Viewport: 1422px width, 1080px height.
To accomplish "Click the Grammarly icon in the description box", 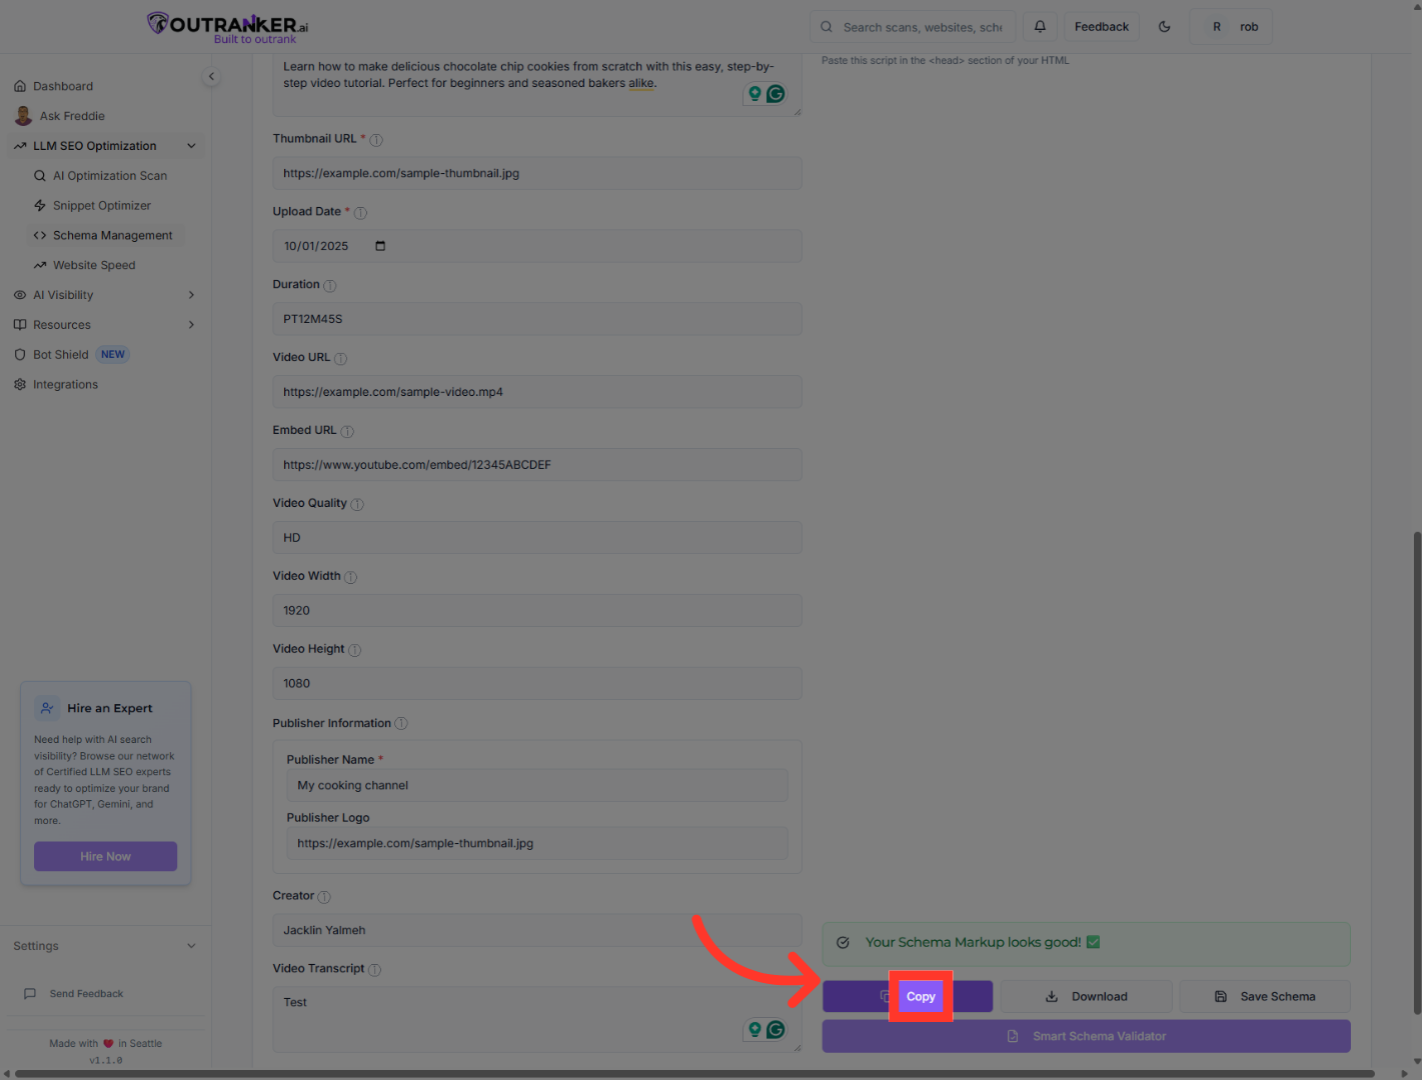I will tap(776, 94).
